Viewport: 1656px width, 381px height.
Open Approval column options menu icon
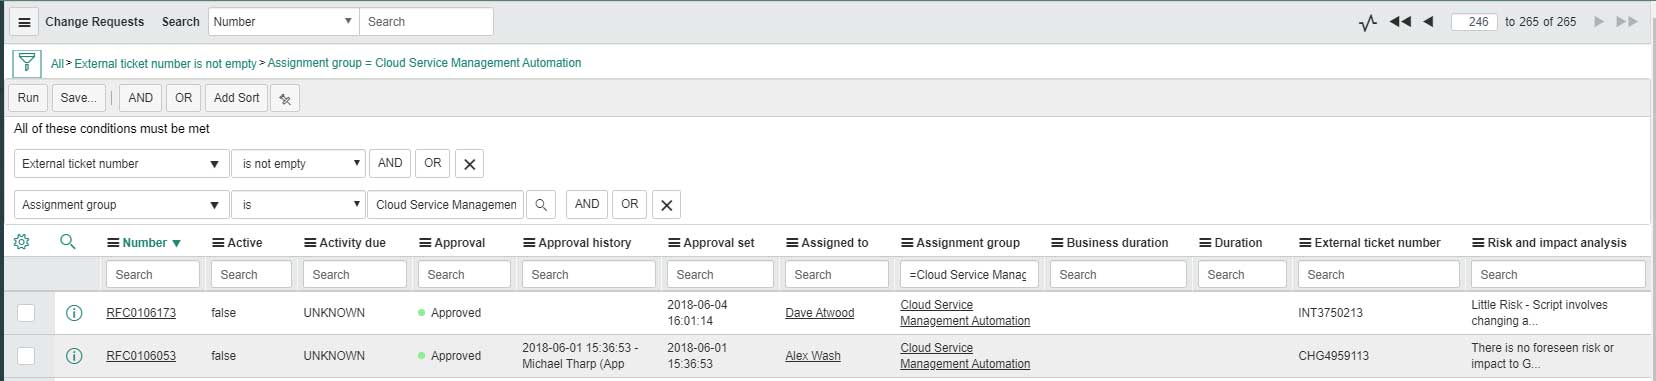[x=425, y=243]
